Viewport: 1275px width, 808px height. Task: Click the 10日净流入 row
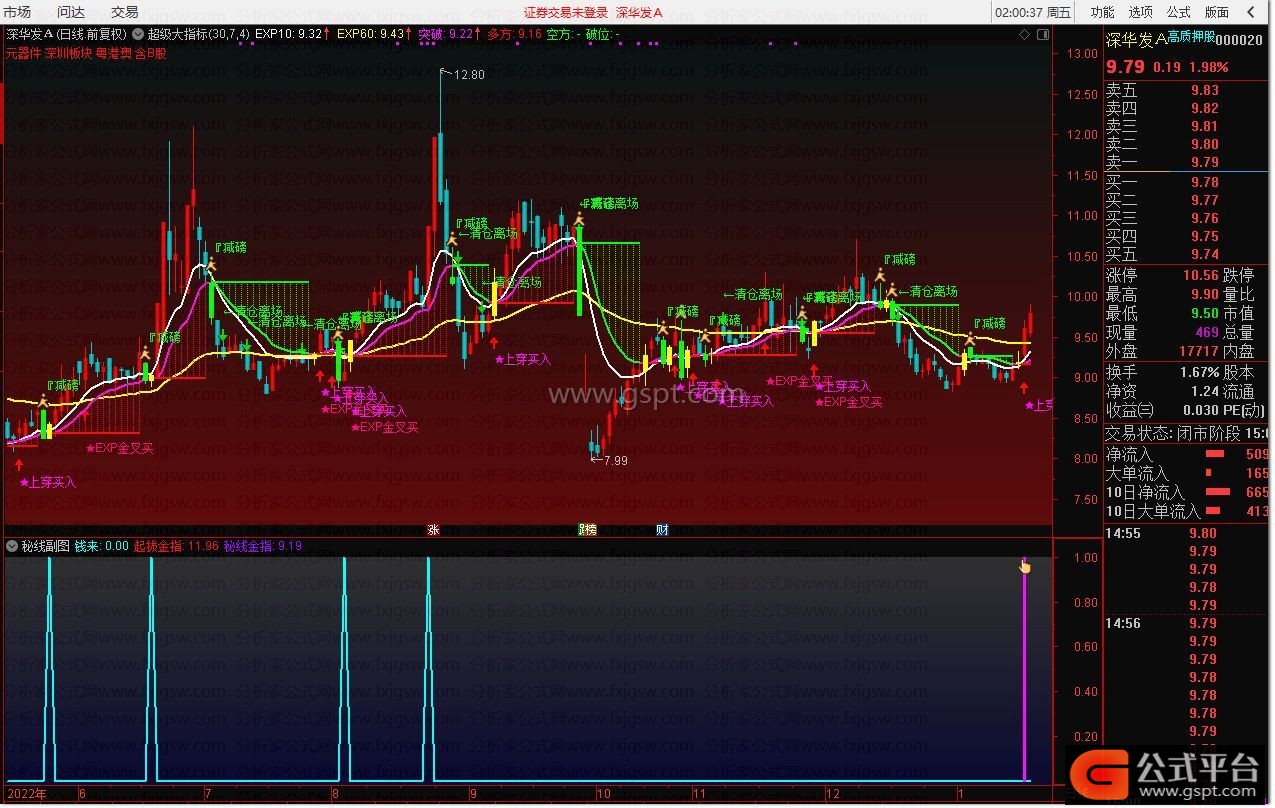coord(1187,492)
